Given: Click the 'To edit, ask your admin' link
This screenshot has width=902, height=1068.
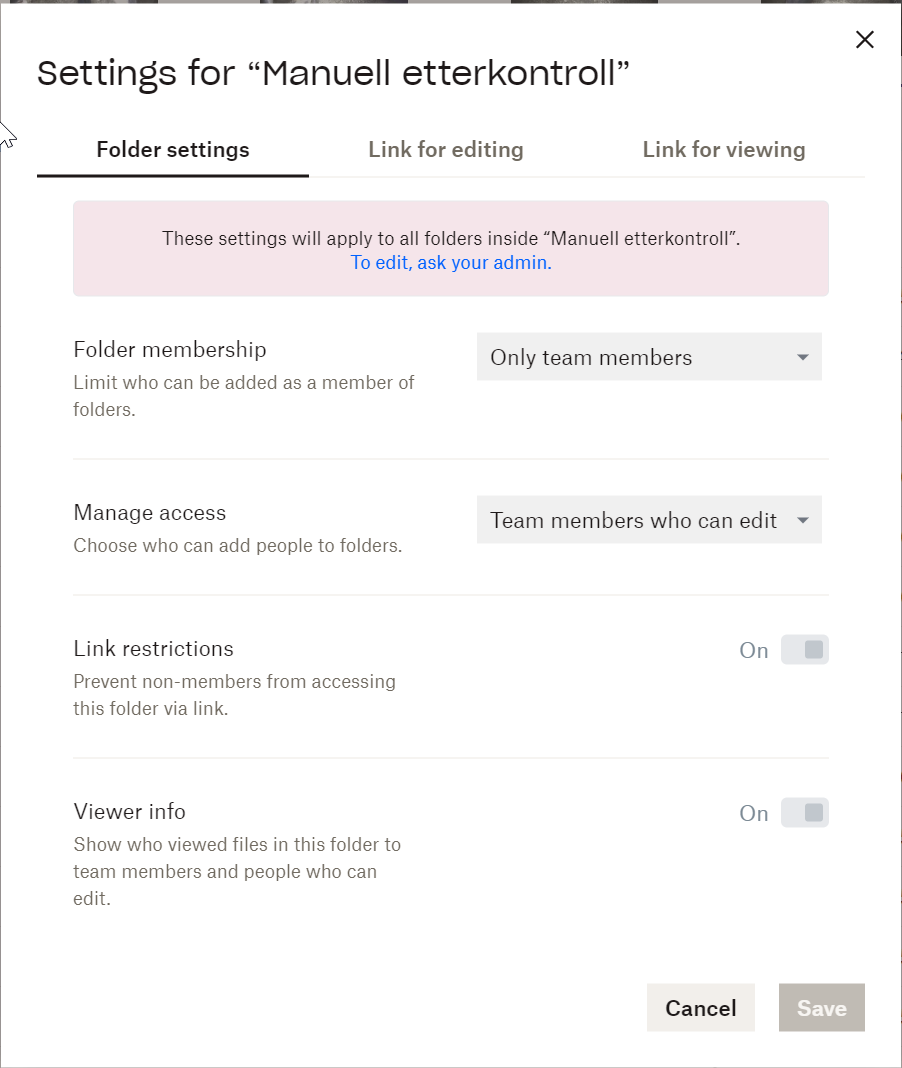Looking at the screenshot, I should click(451, 263).
